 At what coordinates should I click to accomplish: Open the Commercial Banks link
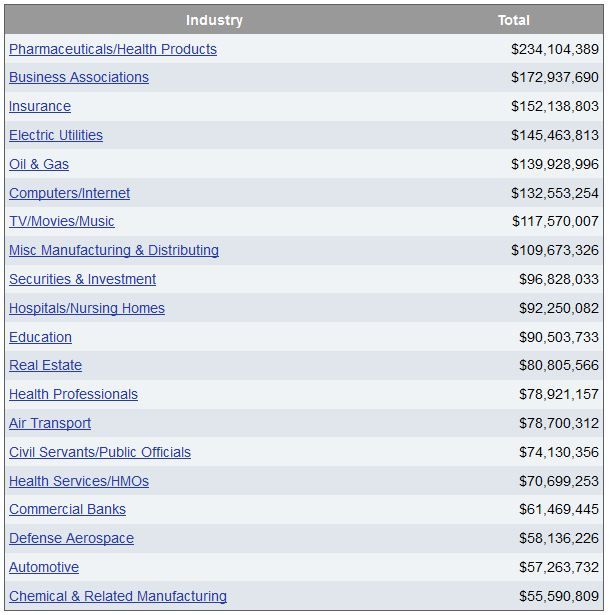(x=67, y=509)
